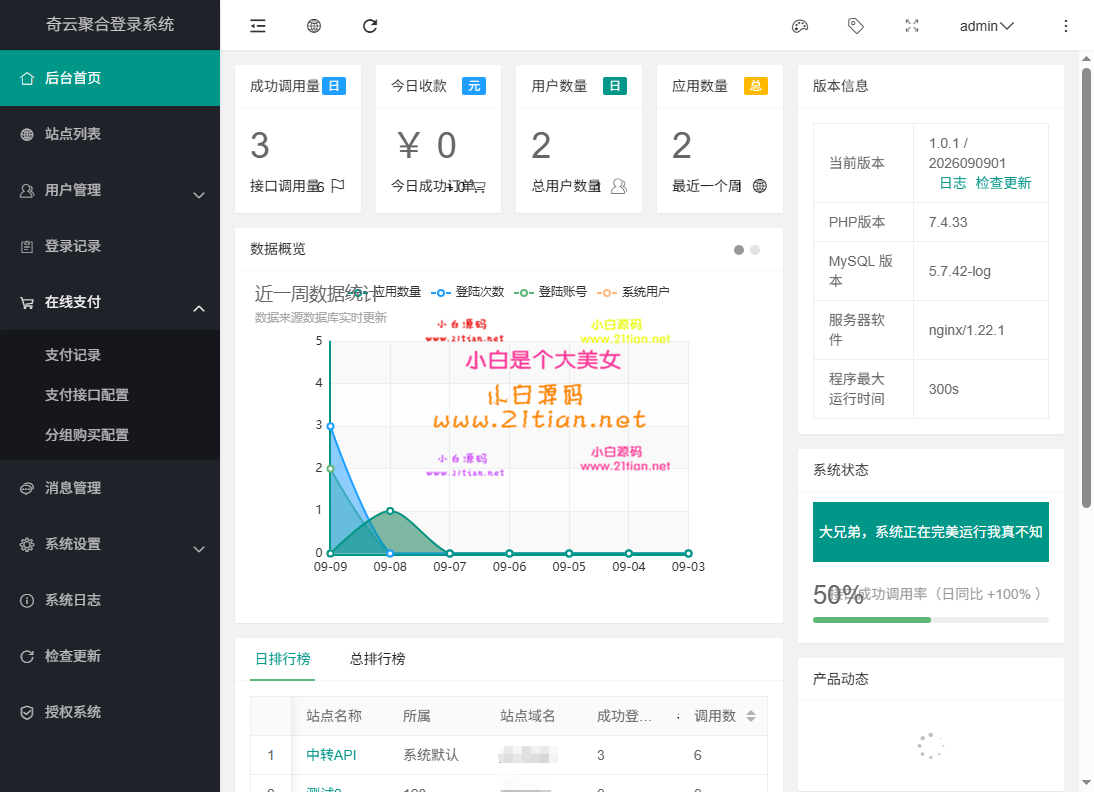This screenshot has width=1094, height=792.
Task: Open the globe website icon in header
Action: [x=314, y=27]
